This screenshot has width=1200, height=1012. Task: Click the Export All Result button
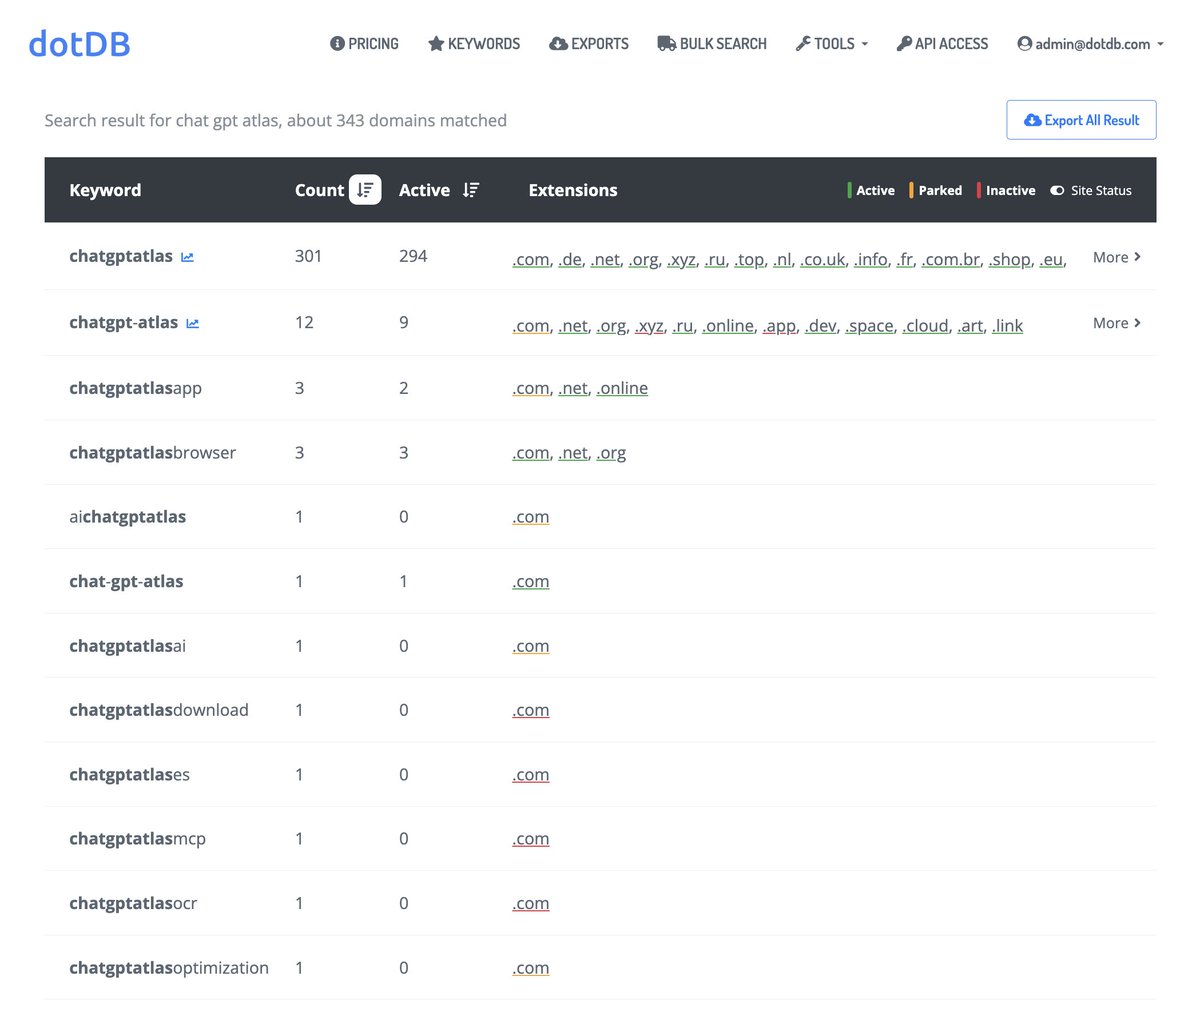click(x=1081, y=119)
